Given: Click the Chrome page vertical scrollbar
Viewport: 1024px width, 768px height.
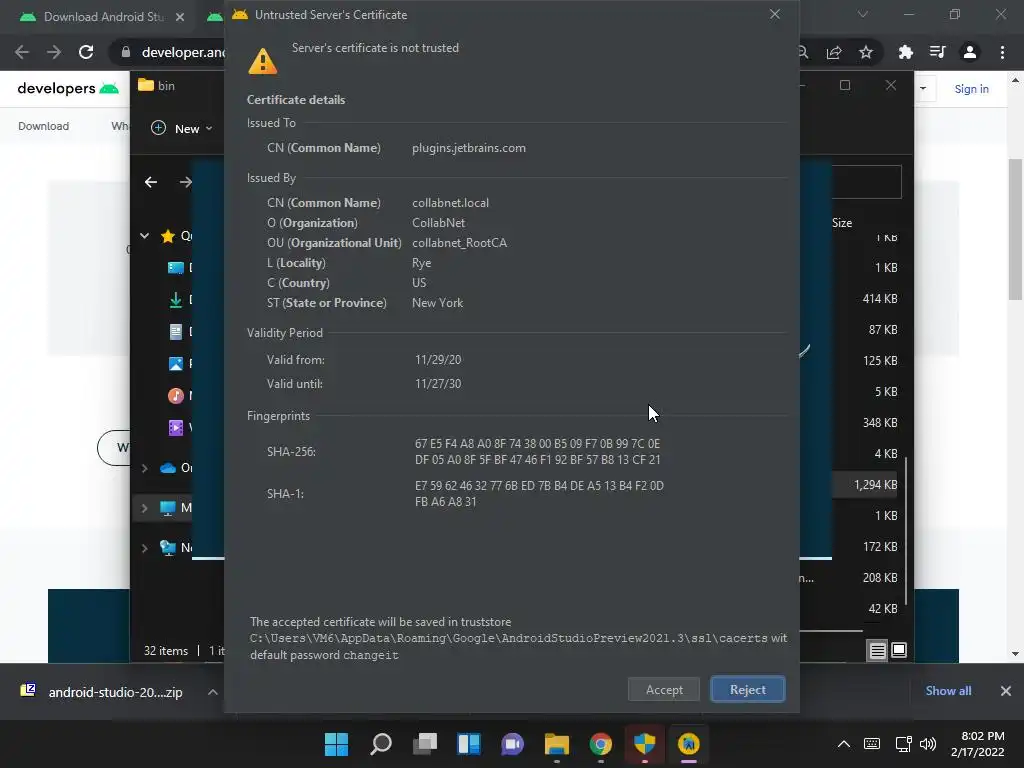Looking at the screenshot, I should coord(1015,229).
